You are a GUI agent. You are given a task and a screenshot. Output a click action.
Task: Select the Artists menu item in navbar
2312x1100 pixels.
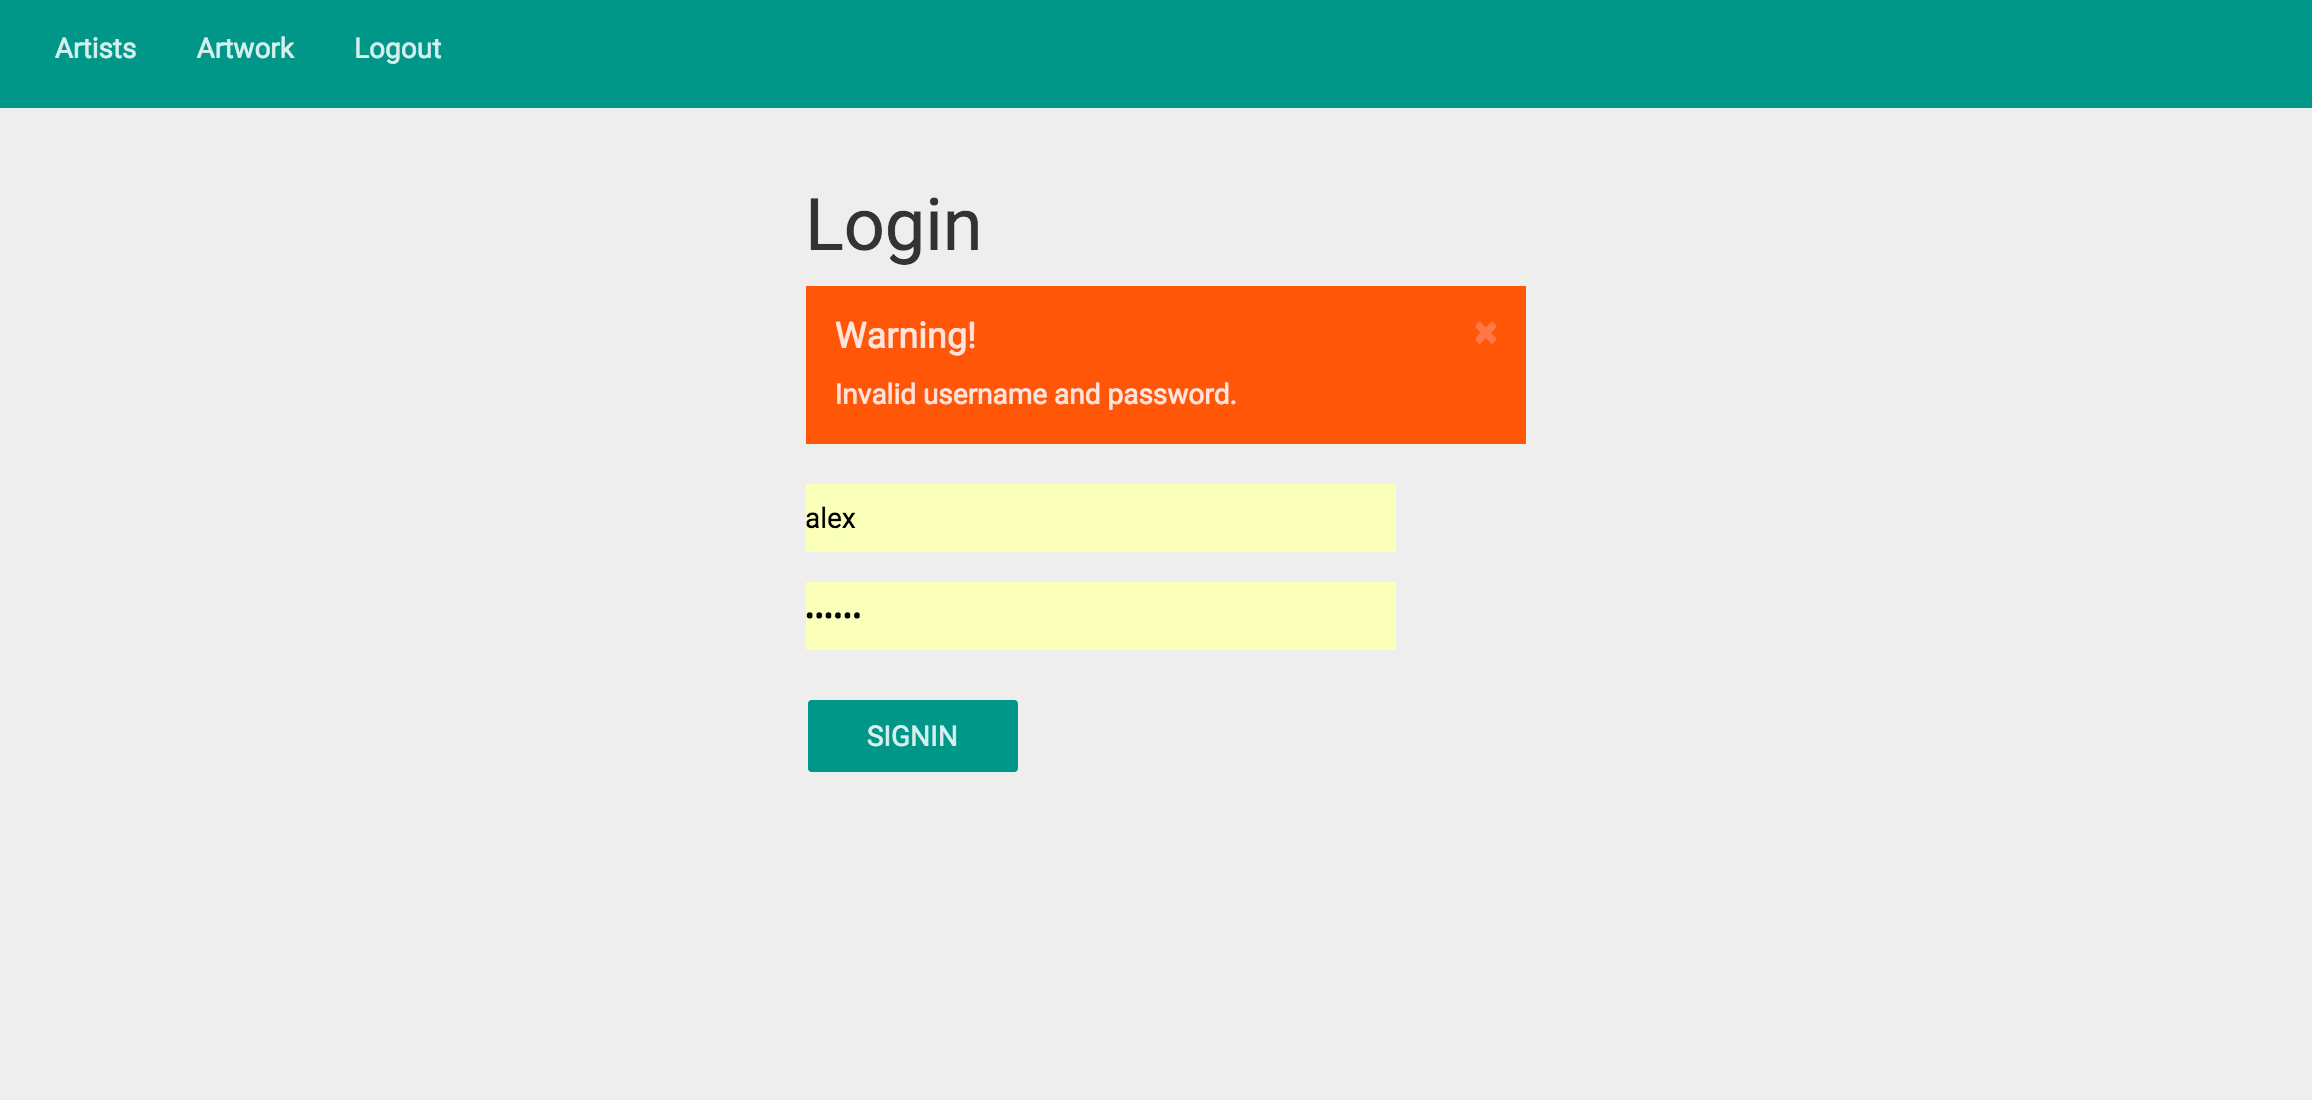pos(95,48)
